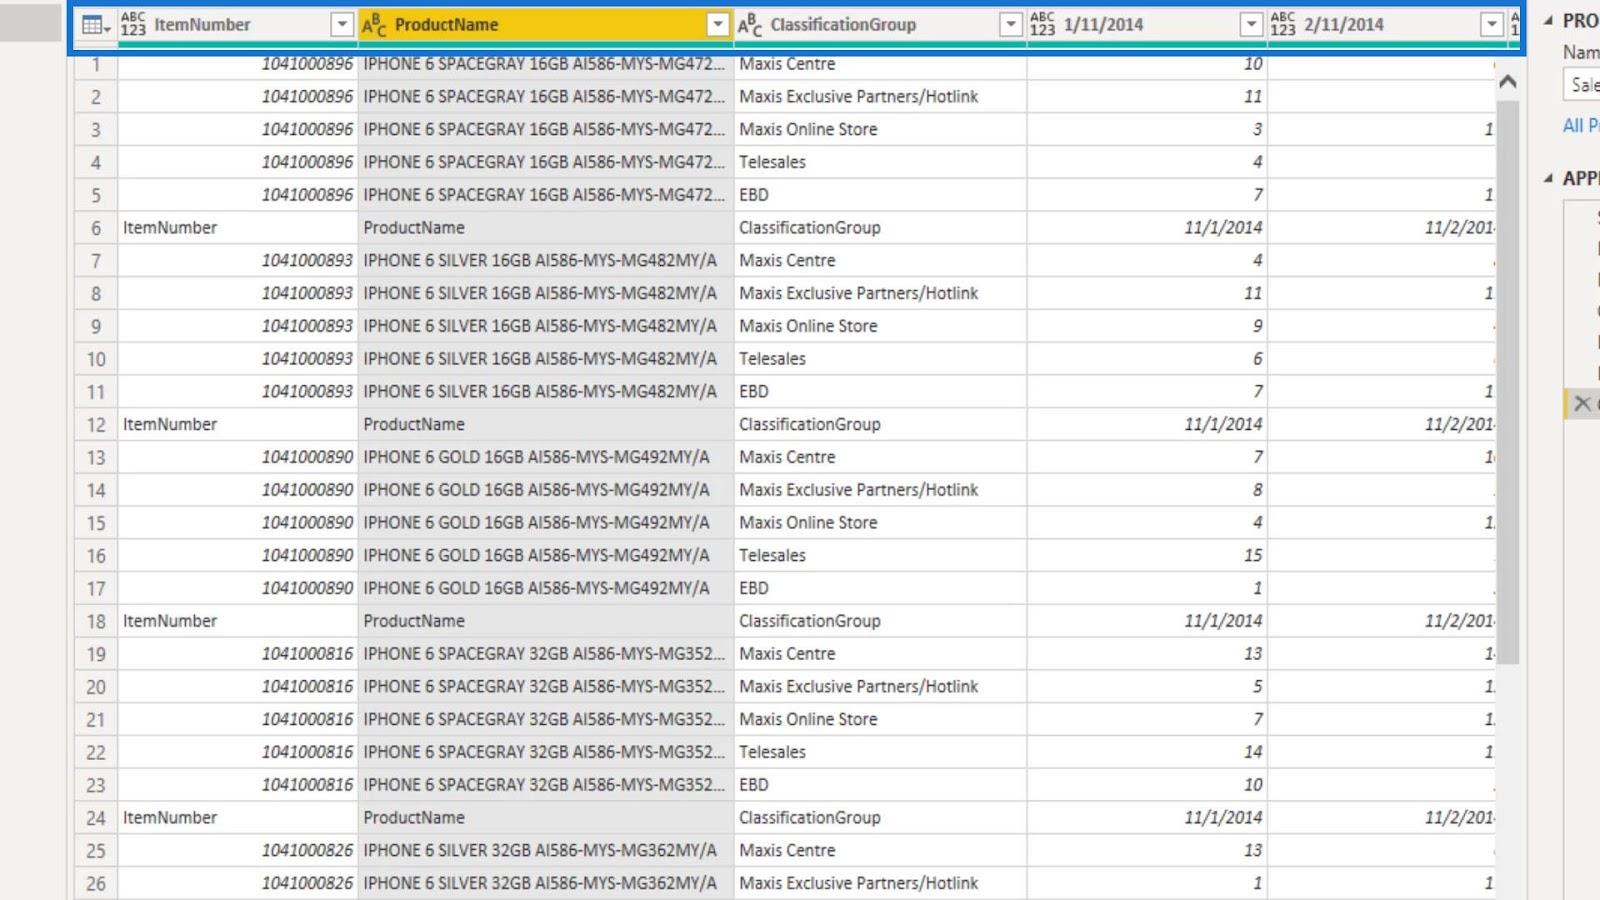Image resolution: width=1600 pixels, height=900 pixels.
Task: Edit the query Name field
Action: [1581, 85]
